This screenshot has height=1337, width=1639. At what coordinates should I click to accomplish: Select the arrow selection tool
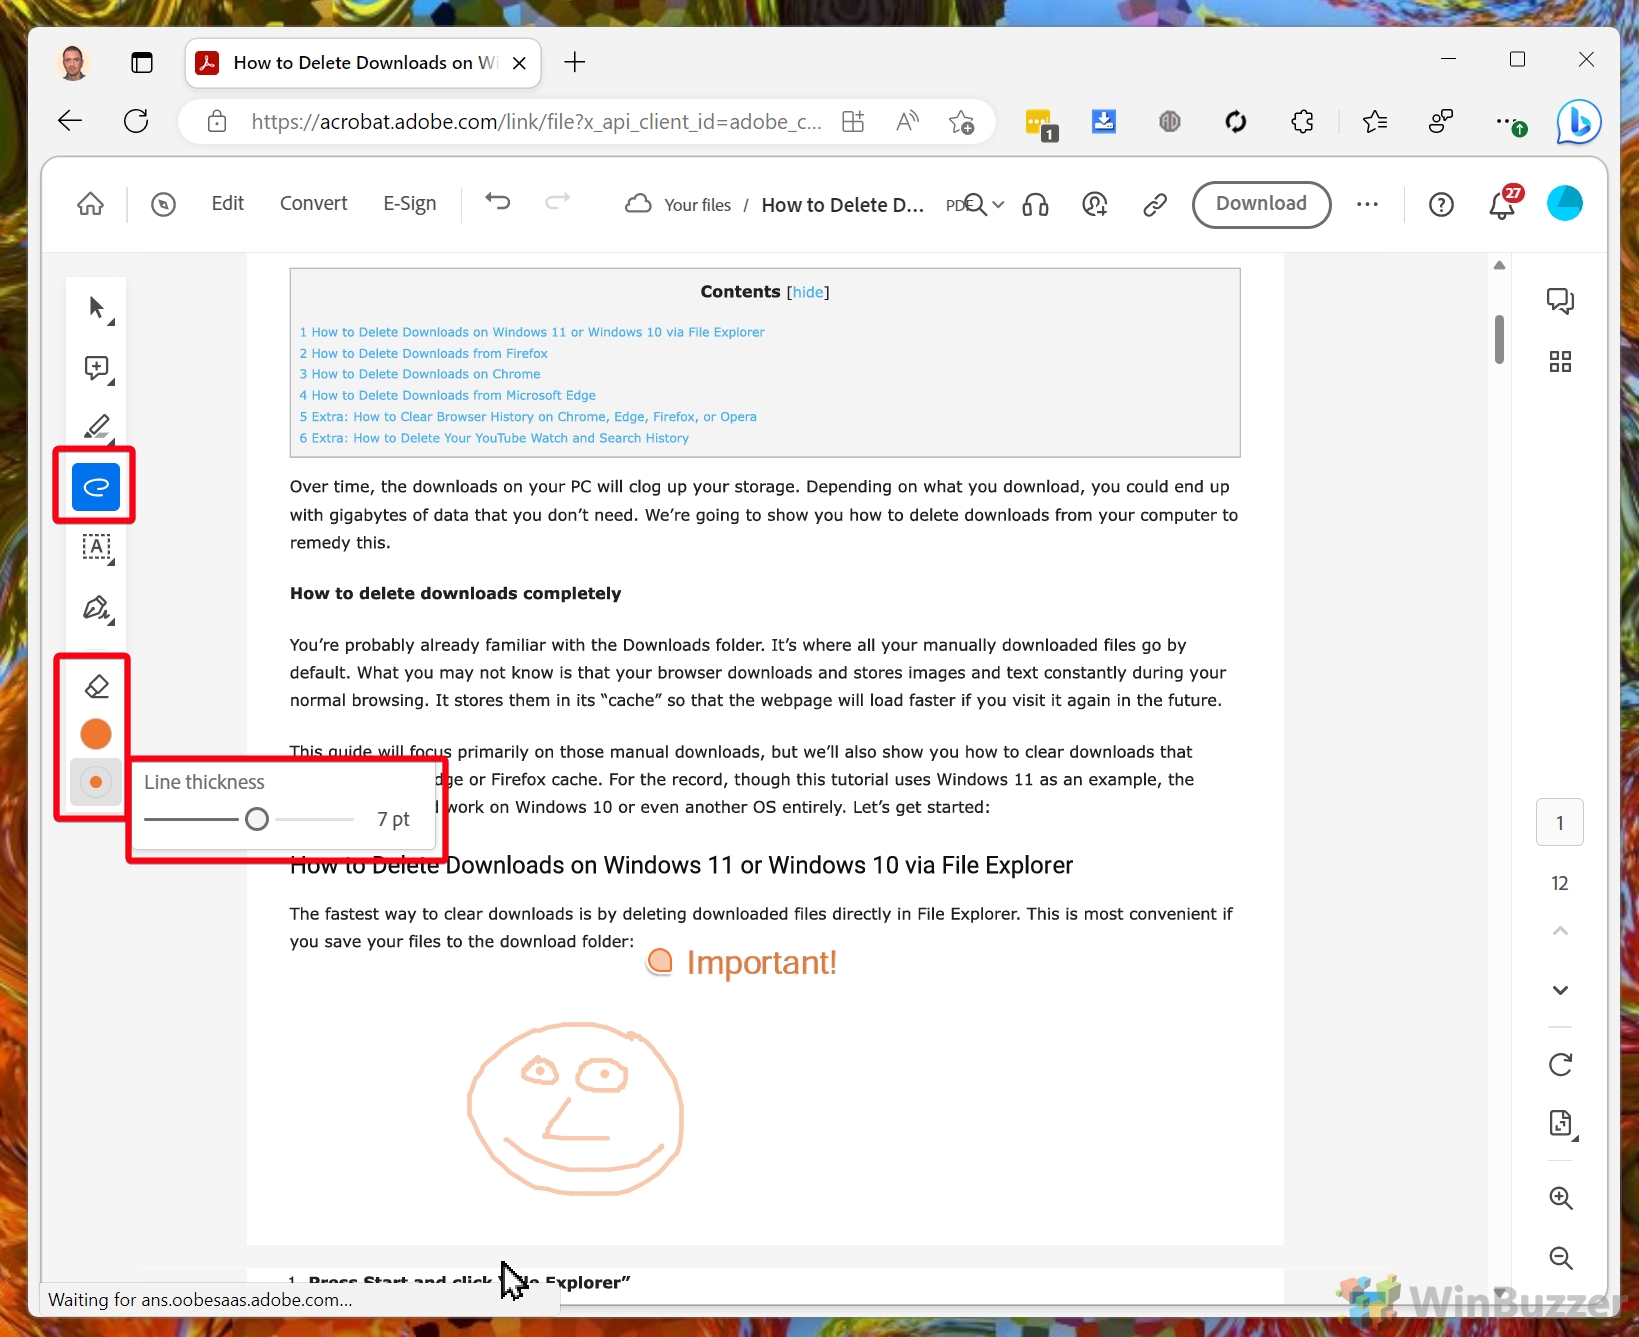97,307
